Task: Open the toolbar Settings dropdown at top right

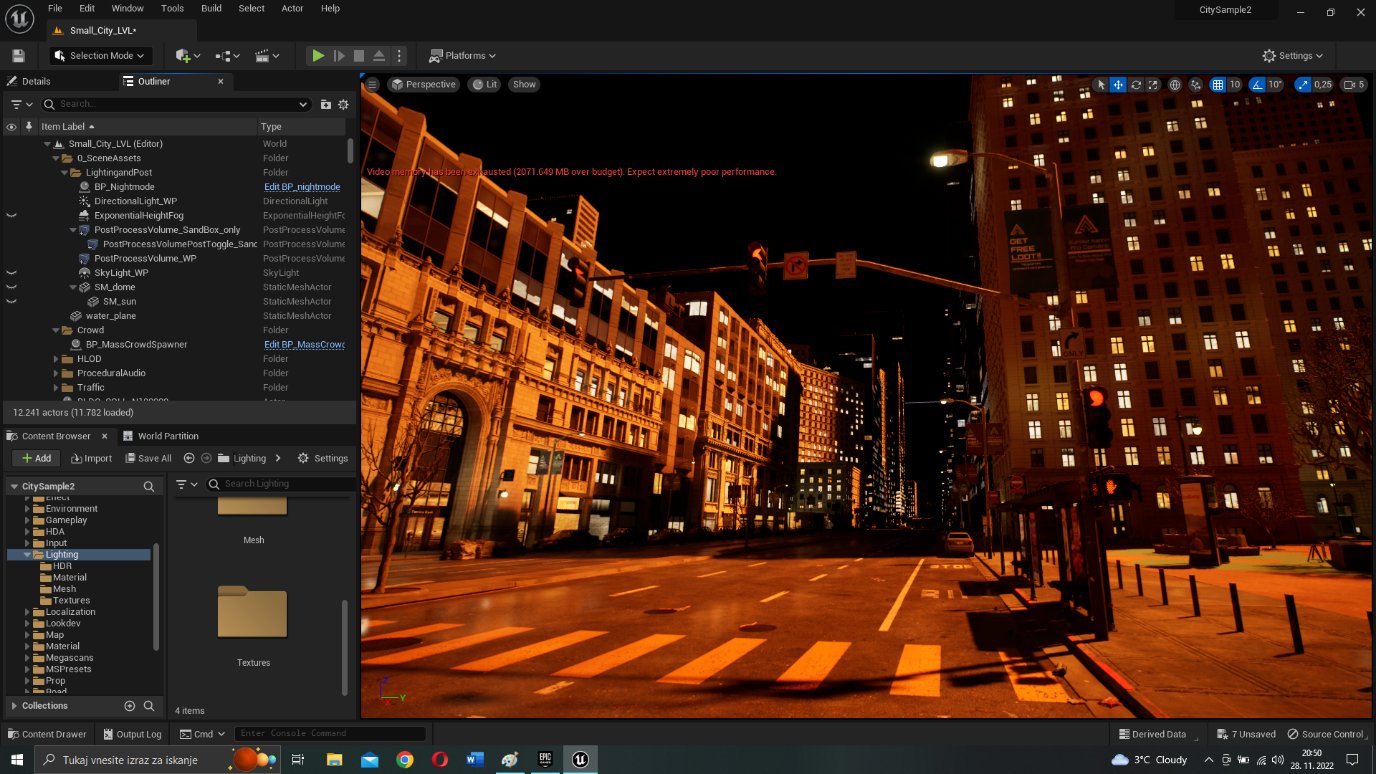Action: coord(1292,56)
